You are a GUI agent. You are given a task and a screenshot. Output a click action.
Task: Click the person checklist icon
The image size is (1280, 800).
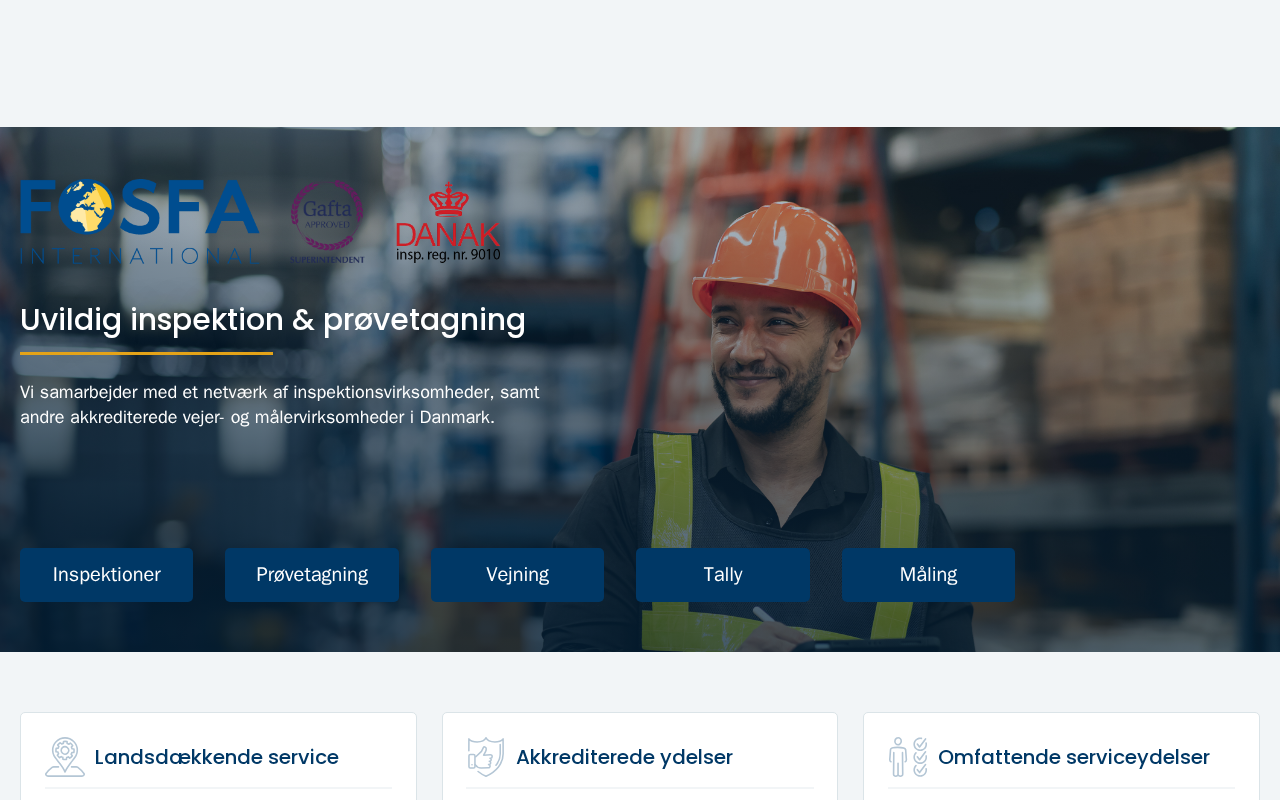click(x=908, y=757)
